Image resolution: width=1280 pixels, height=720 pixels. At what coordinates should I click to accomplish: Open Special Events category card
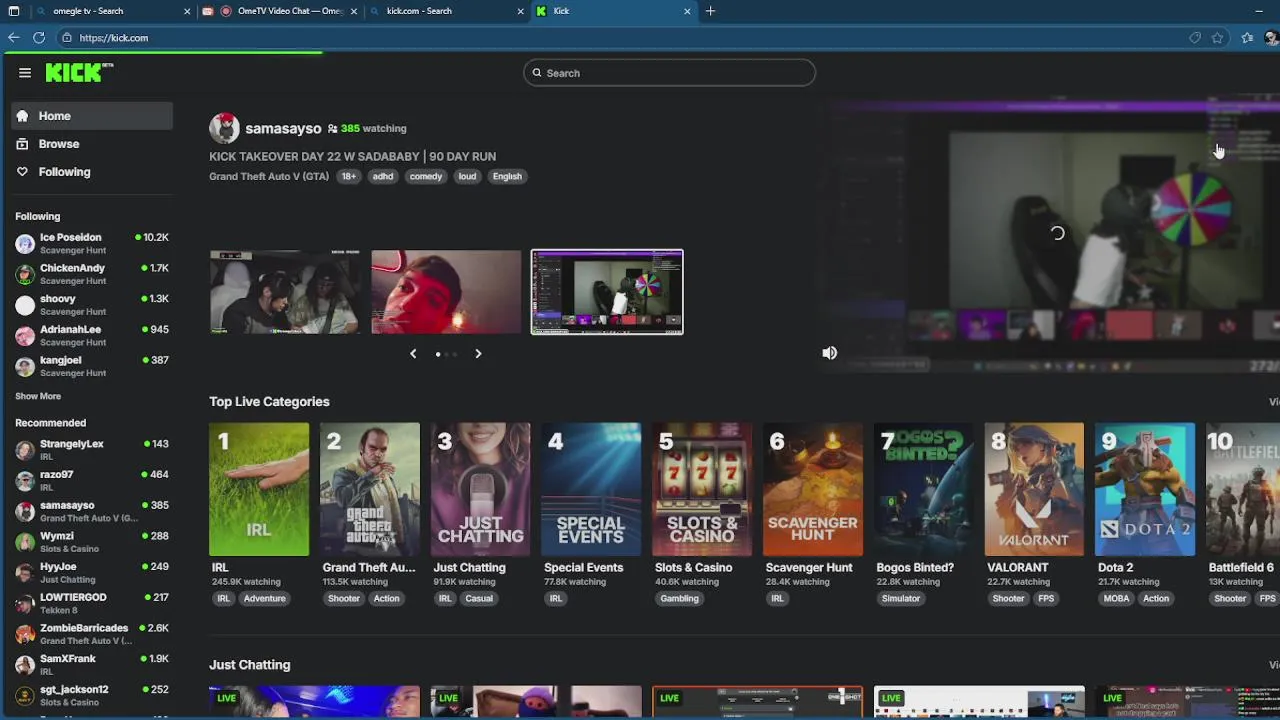point(591,489)
